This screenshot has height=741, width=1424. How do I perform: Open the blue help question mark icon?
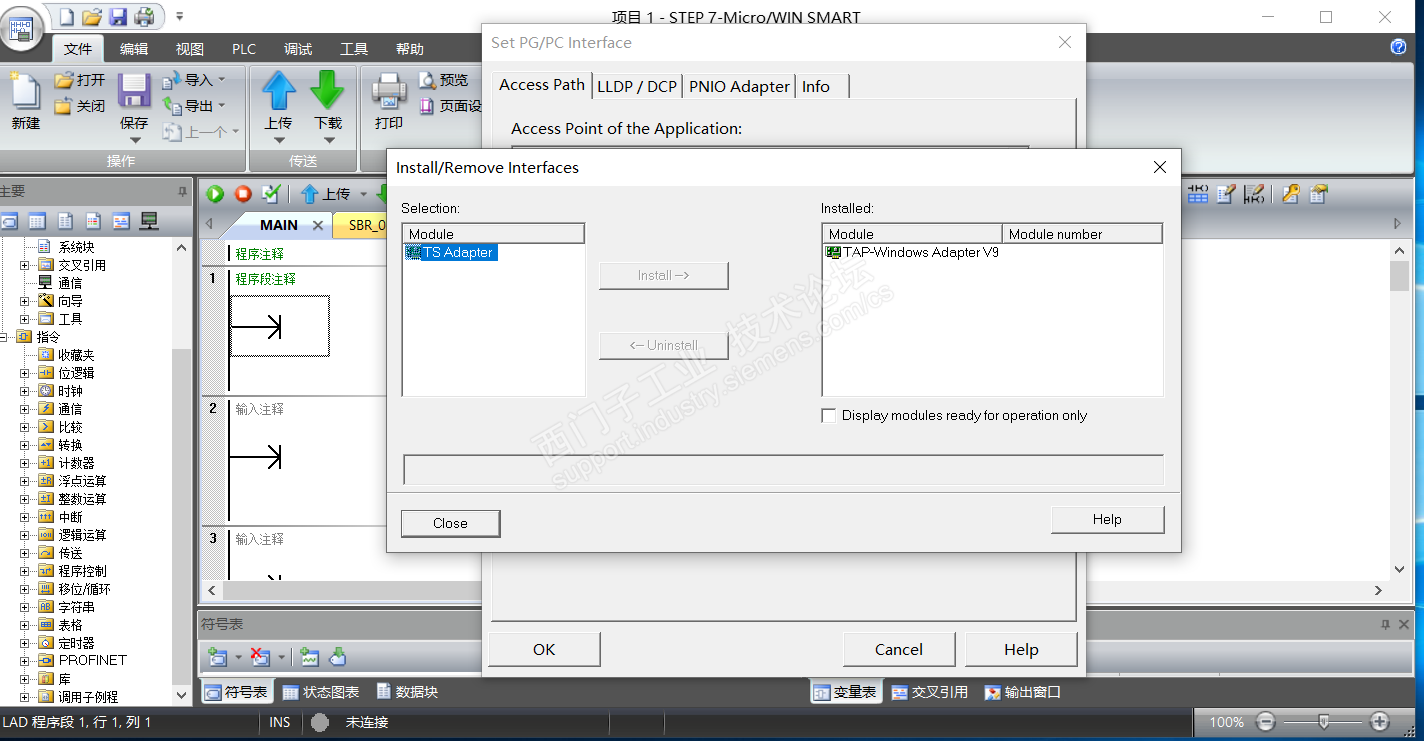(x=1398, y=47)
